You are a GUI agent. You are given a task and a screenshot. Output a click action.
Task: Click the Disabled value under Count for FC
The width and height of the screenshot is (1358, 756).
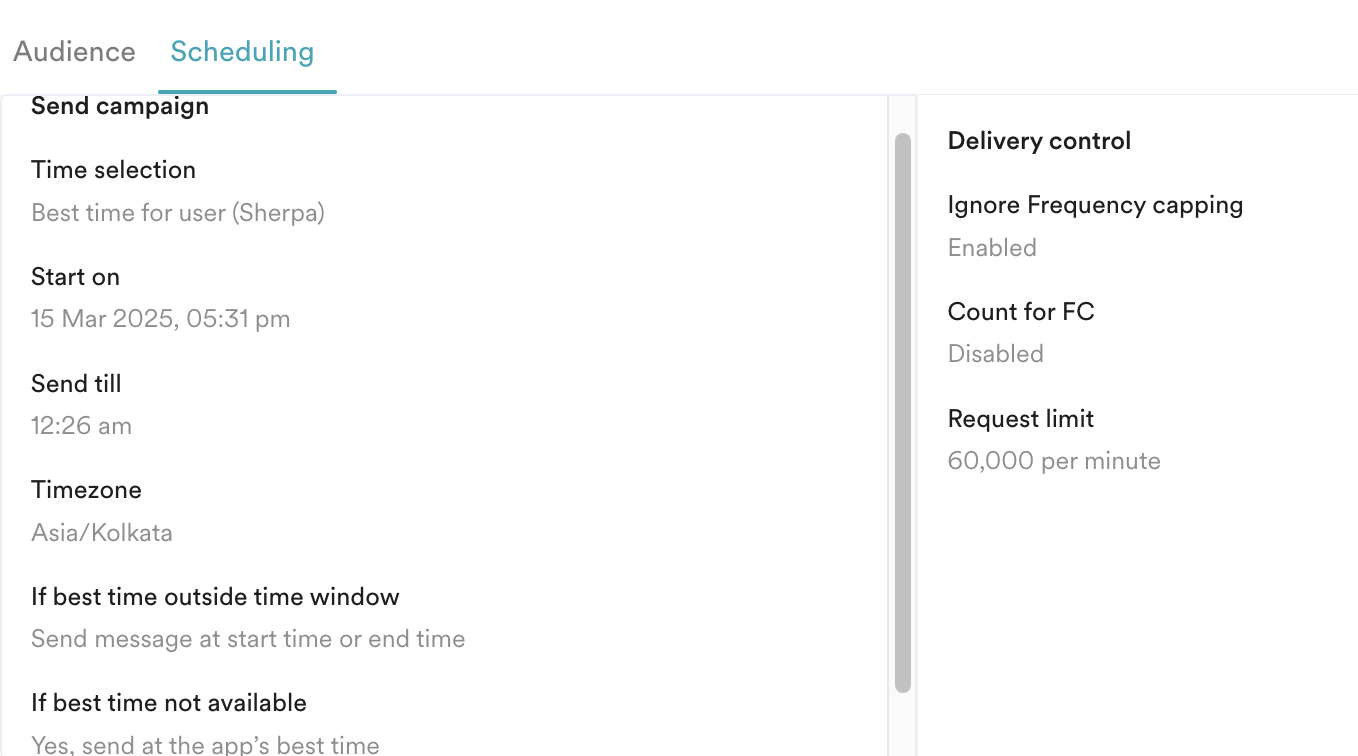[x=995, y=353]
